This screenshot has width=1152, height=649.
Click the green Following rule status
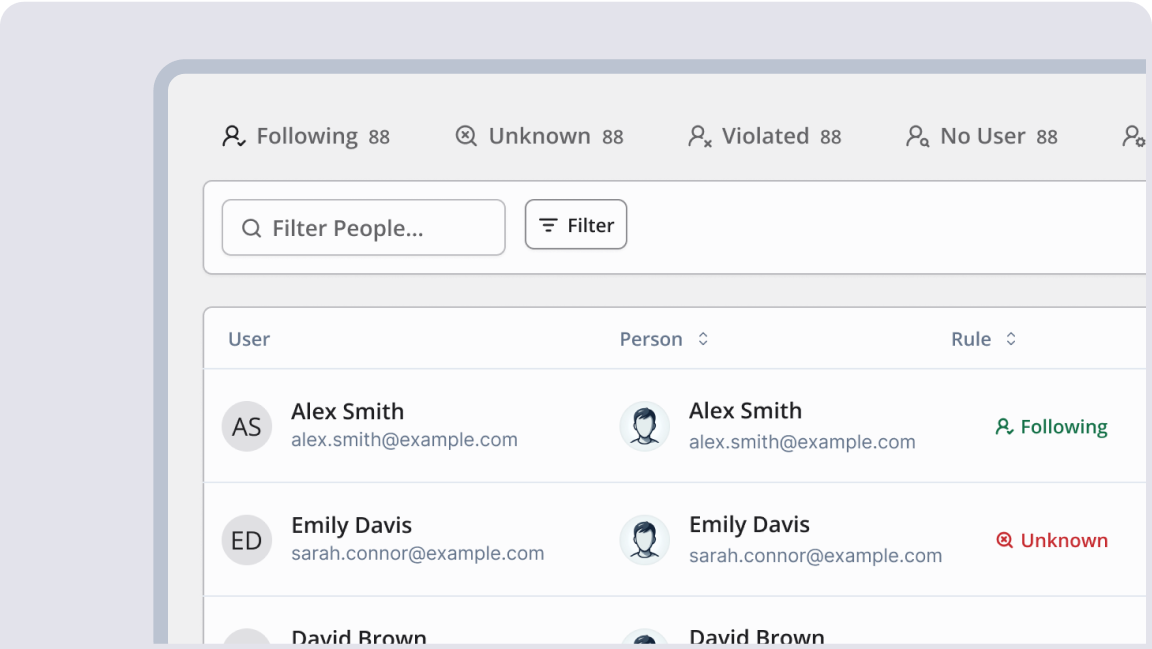pos(1052,427)
